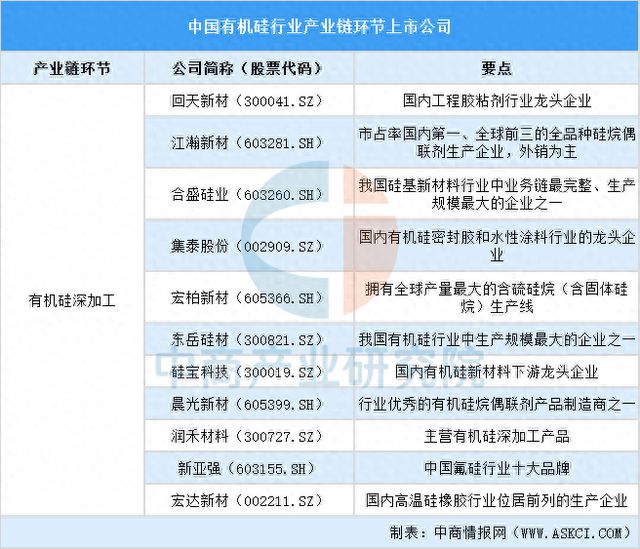Select the 晨光新材（605399.SH） cell
This screenshot has width=640, height=549.
tap(248, 404)
